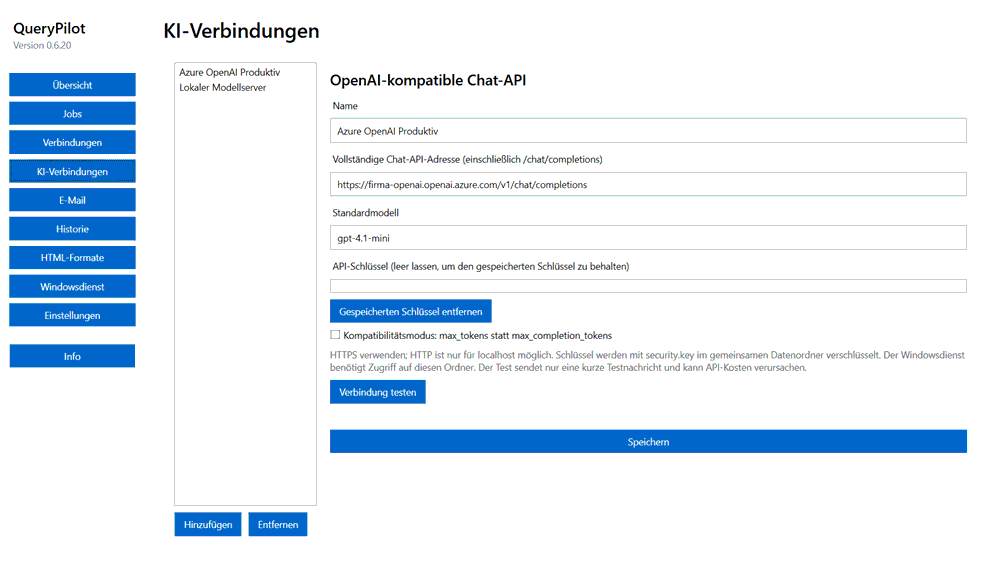Go to Jobs section

click(x=72, y=113)
